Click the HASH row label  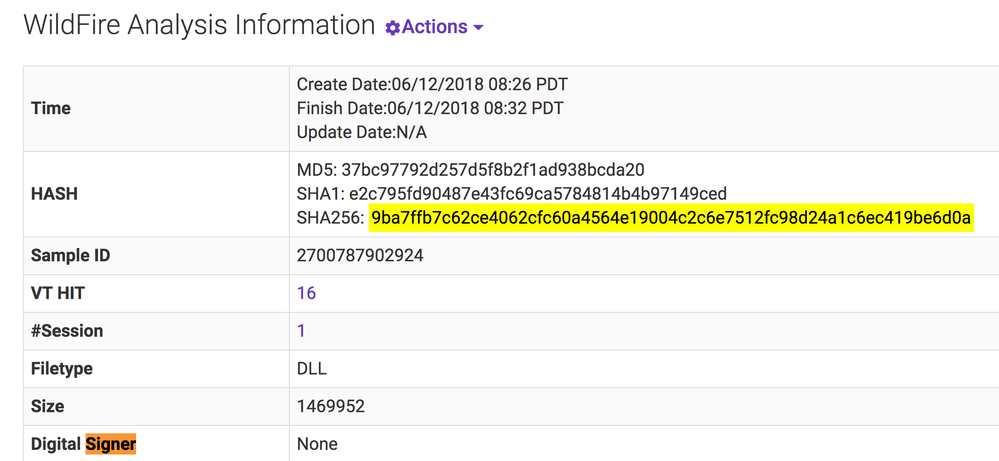pyautogui.click(x=54, y=194)
